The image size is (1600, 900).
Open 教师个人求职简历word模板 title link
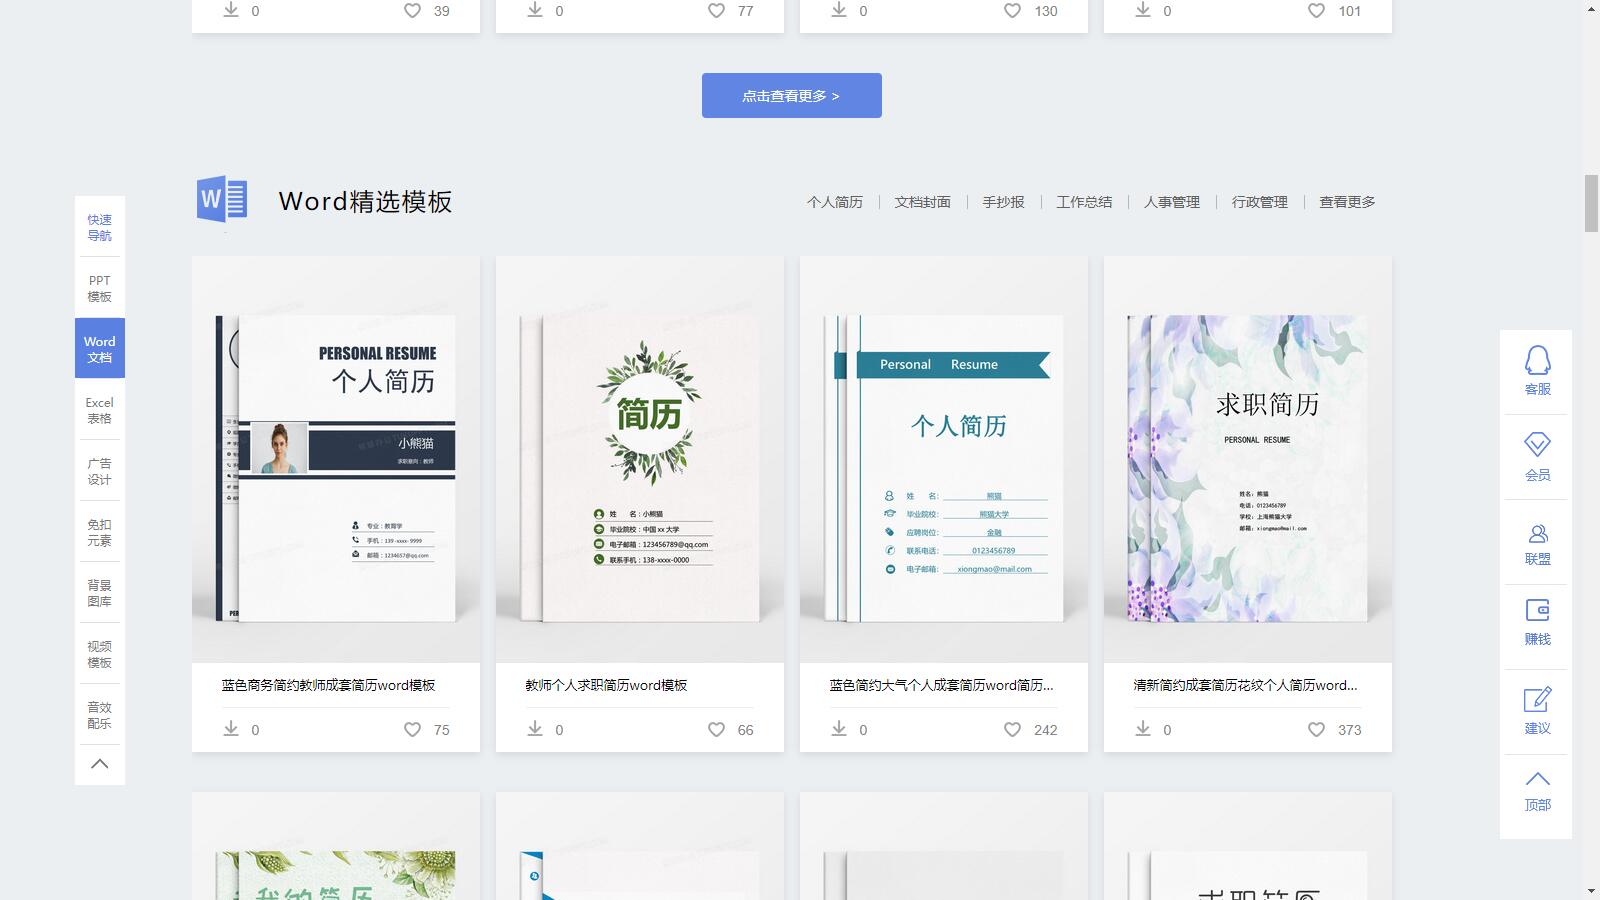pyautogui.click(x=606, y=685)
